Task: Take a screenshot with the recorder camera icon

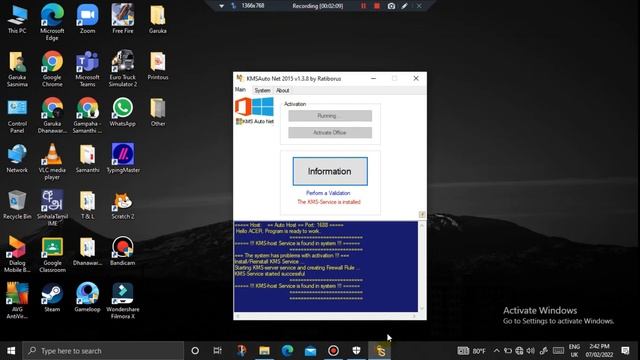Action: pyautogui.click(x=391, y=6)
